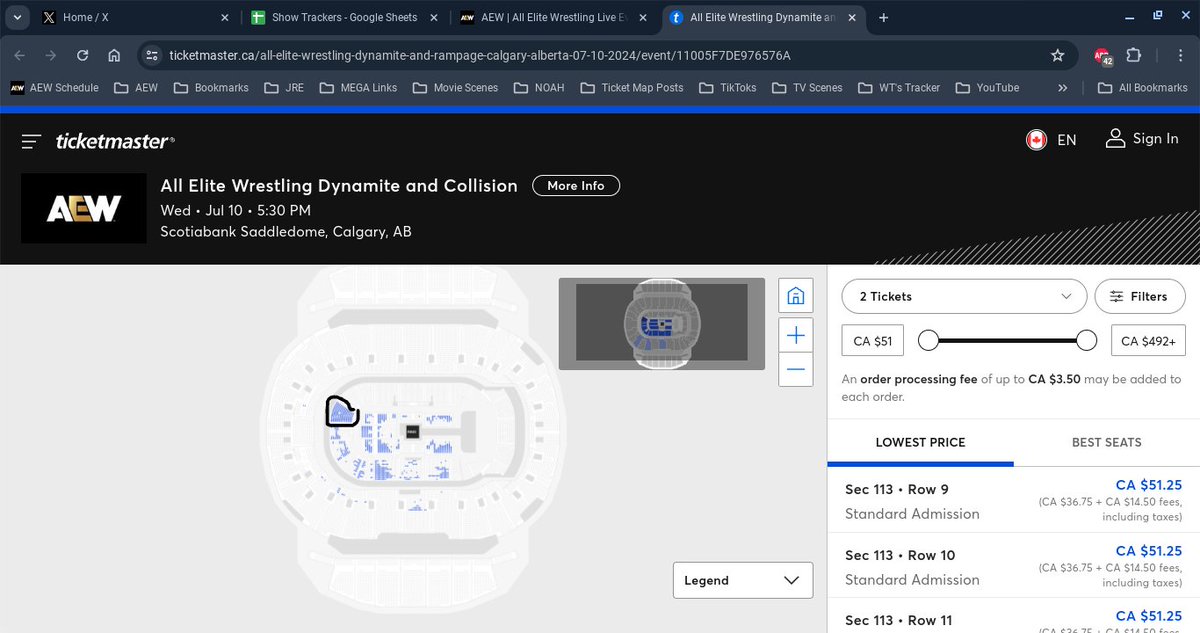This screenshot has width=1200, height=633.
Task: Close the Home / X tab
Action: click(225, 17)
